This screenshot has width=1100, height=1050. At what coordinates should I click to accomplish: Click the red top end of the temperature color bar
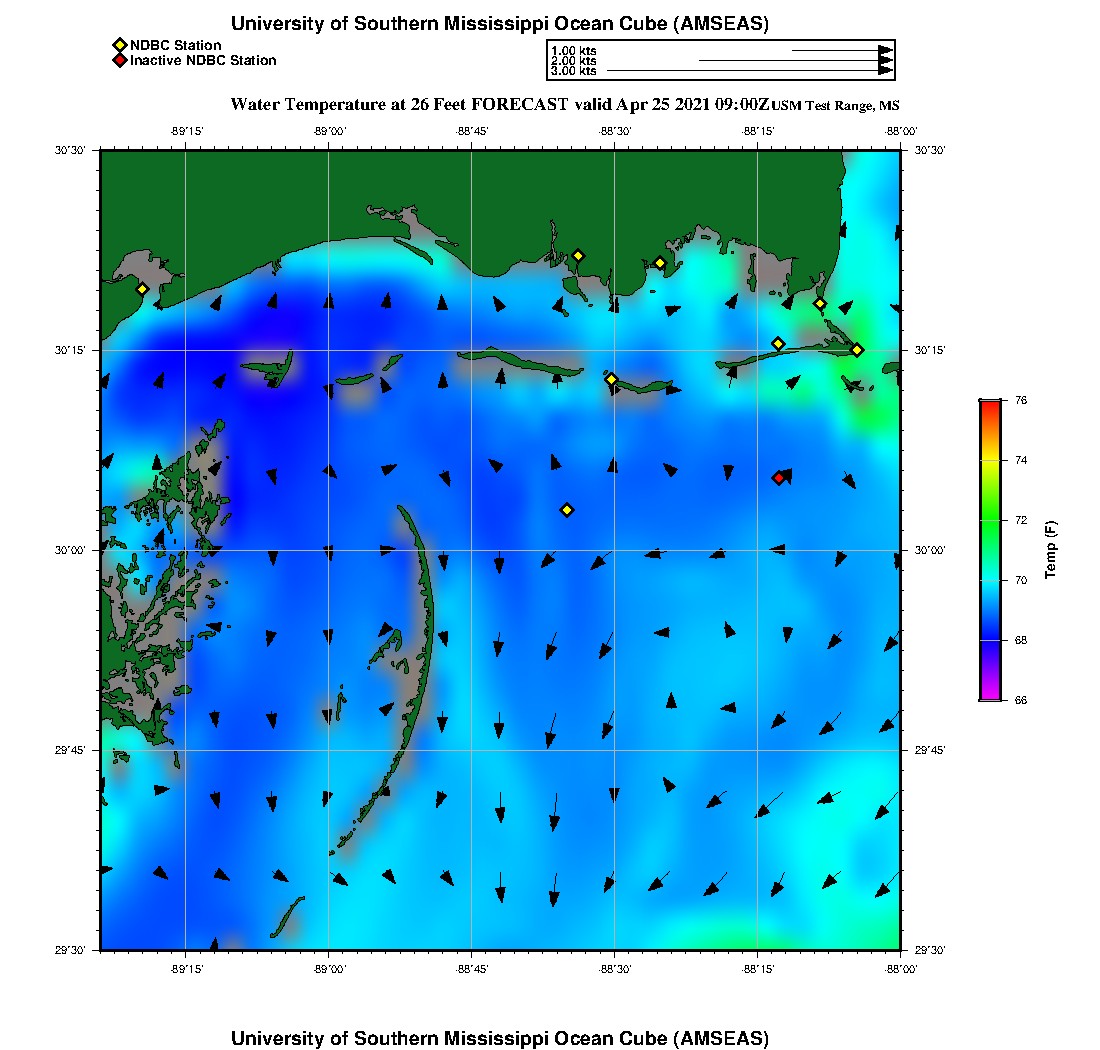990,403
